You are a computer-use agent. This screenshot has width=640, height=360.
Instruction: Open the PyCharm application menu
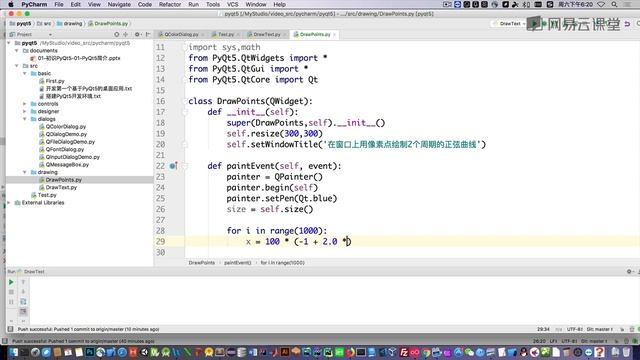click(34, 4)
